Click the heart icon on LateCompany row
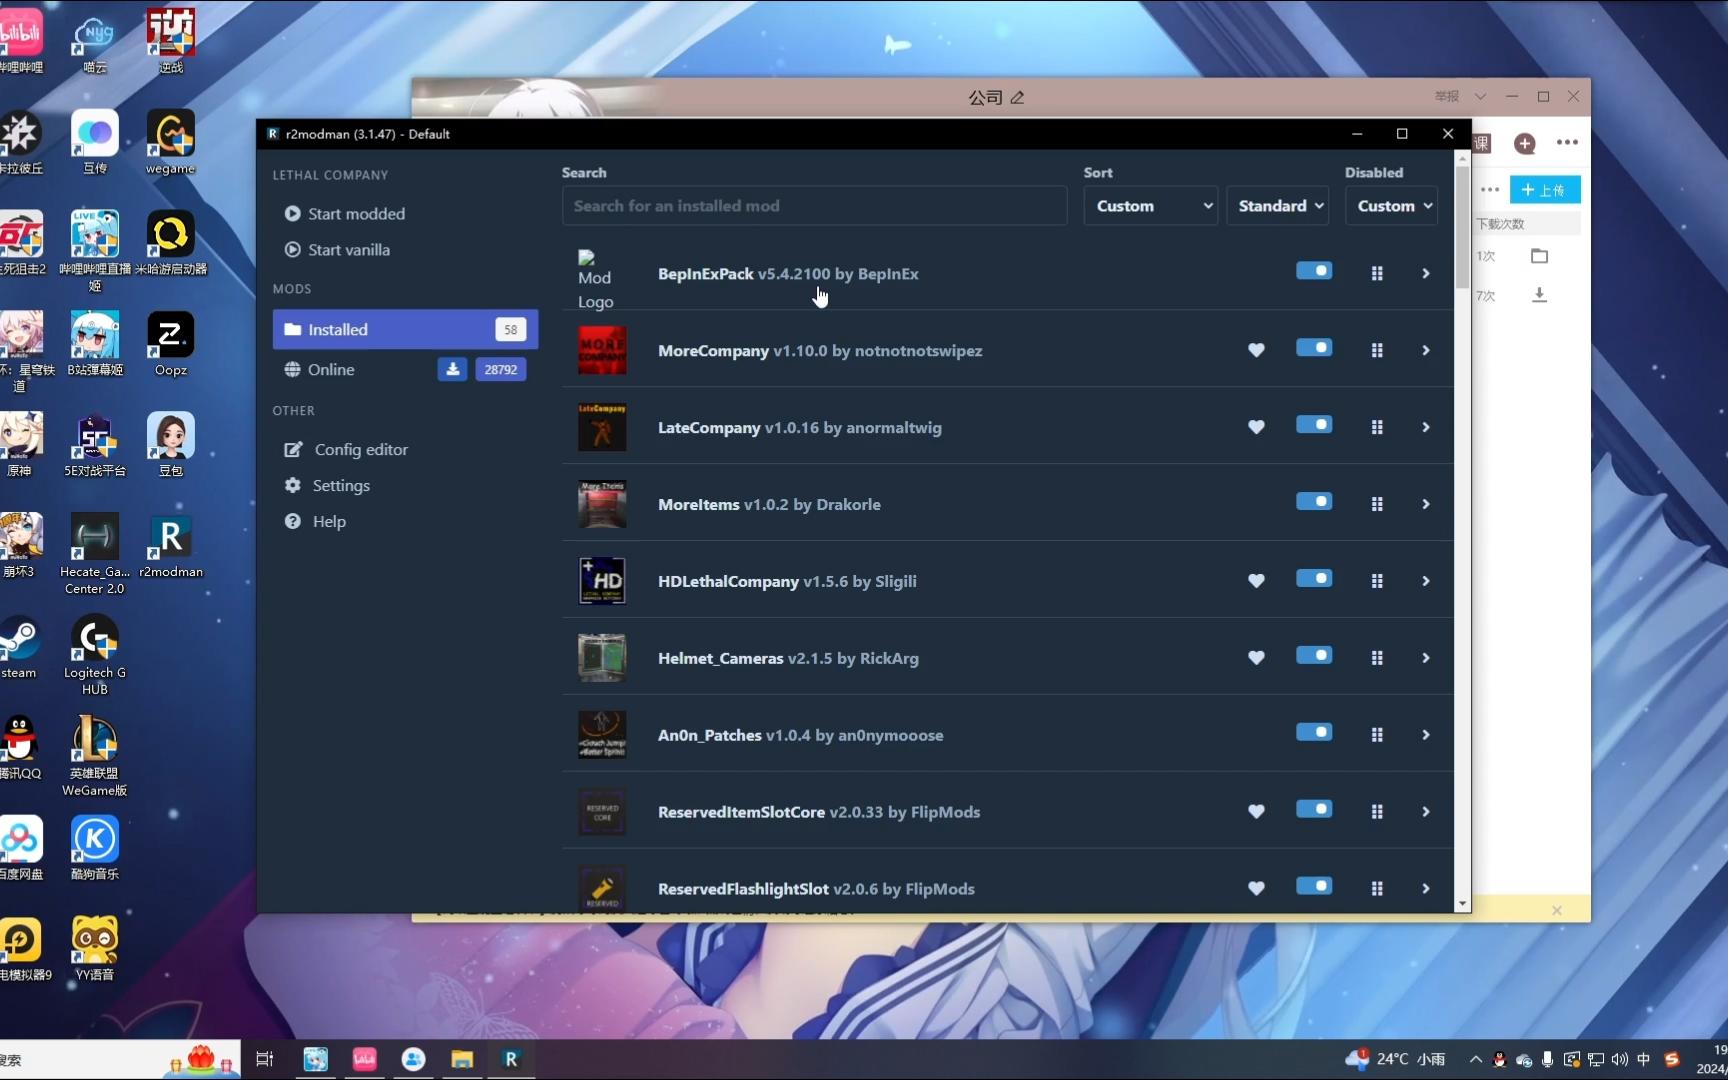Image resolution: width=1728 pixels, height=1080 pixels. point(1256,427)
